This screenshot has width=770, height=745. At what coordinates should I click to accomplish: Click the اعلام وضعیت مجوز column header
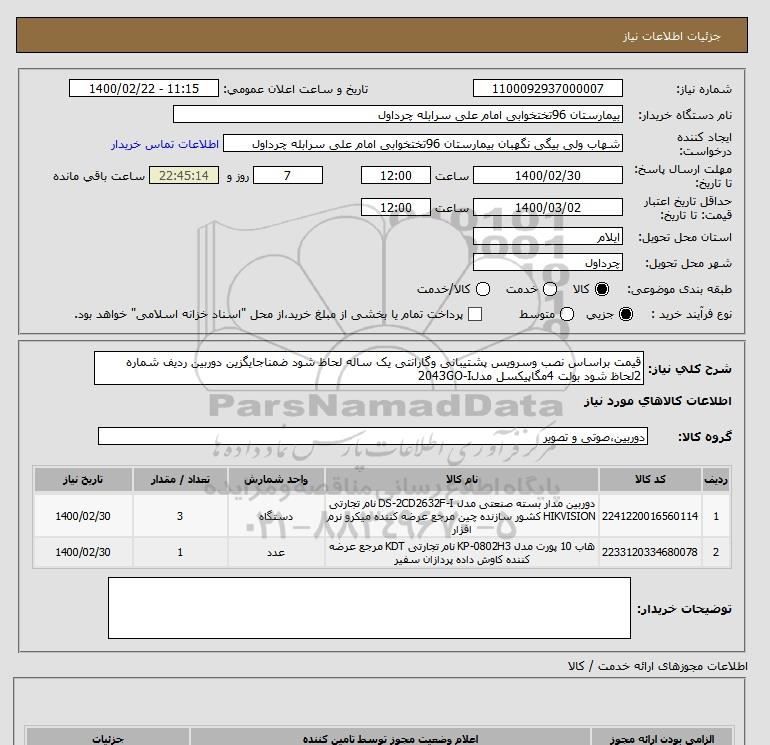click(x=390, y=738)
